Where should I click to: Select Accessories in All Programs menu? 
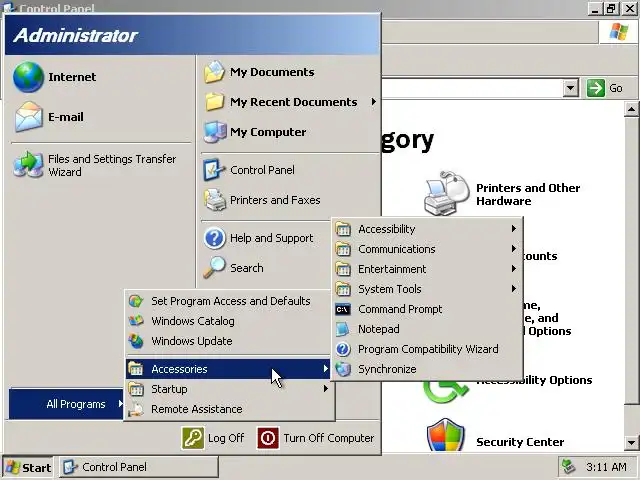coord(229,369)
